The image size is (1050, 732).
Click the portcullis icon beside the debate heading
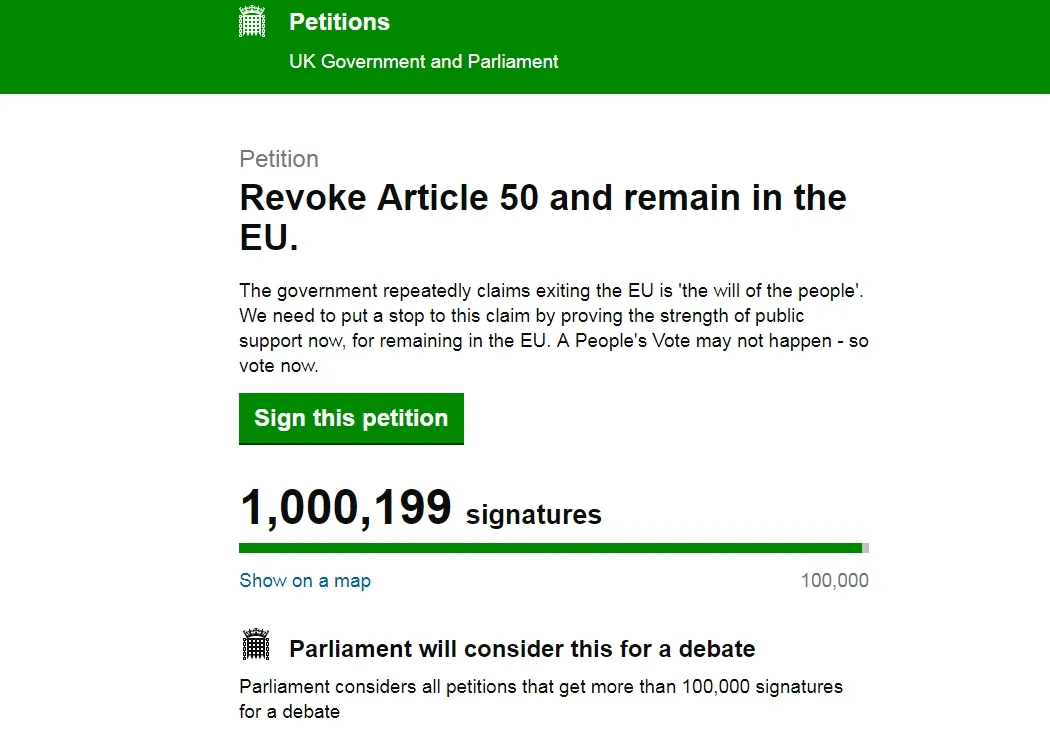(x=256, y=645)
